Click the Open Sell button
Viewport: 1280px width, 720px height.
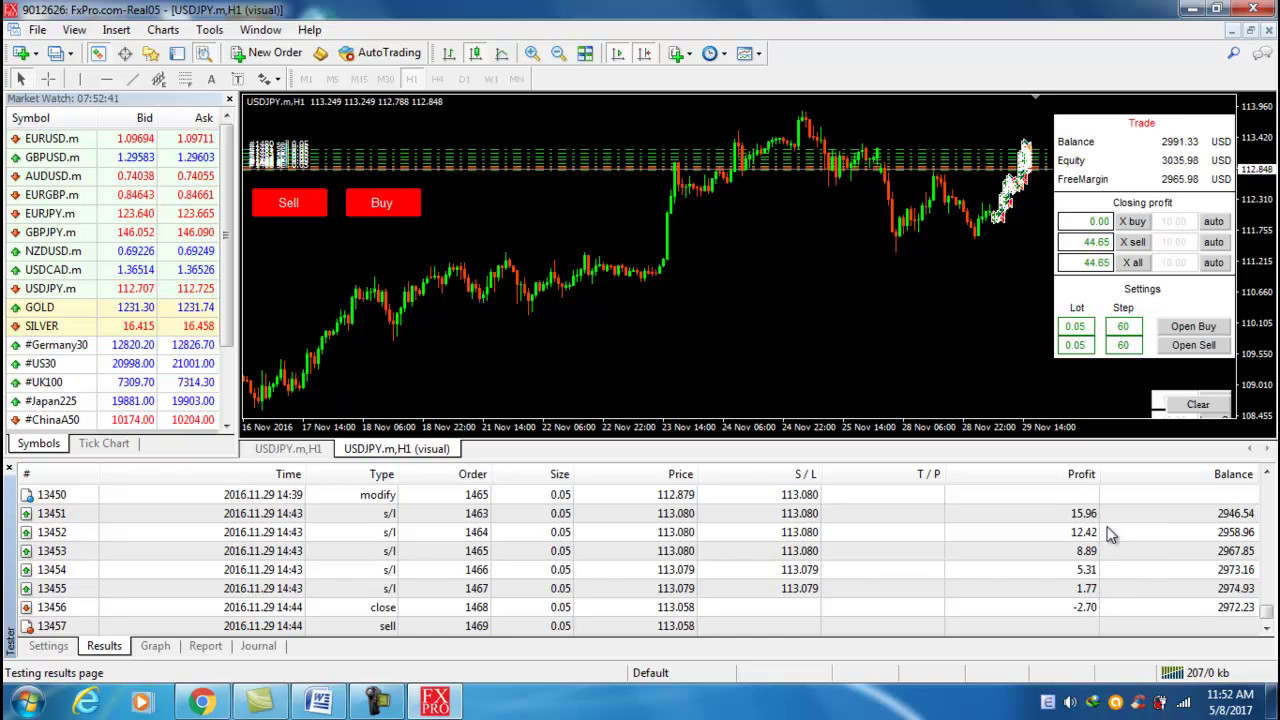point(1193,345)
